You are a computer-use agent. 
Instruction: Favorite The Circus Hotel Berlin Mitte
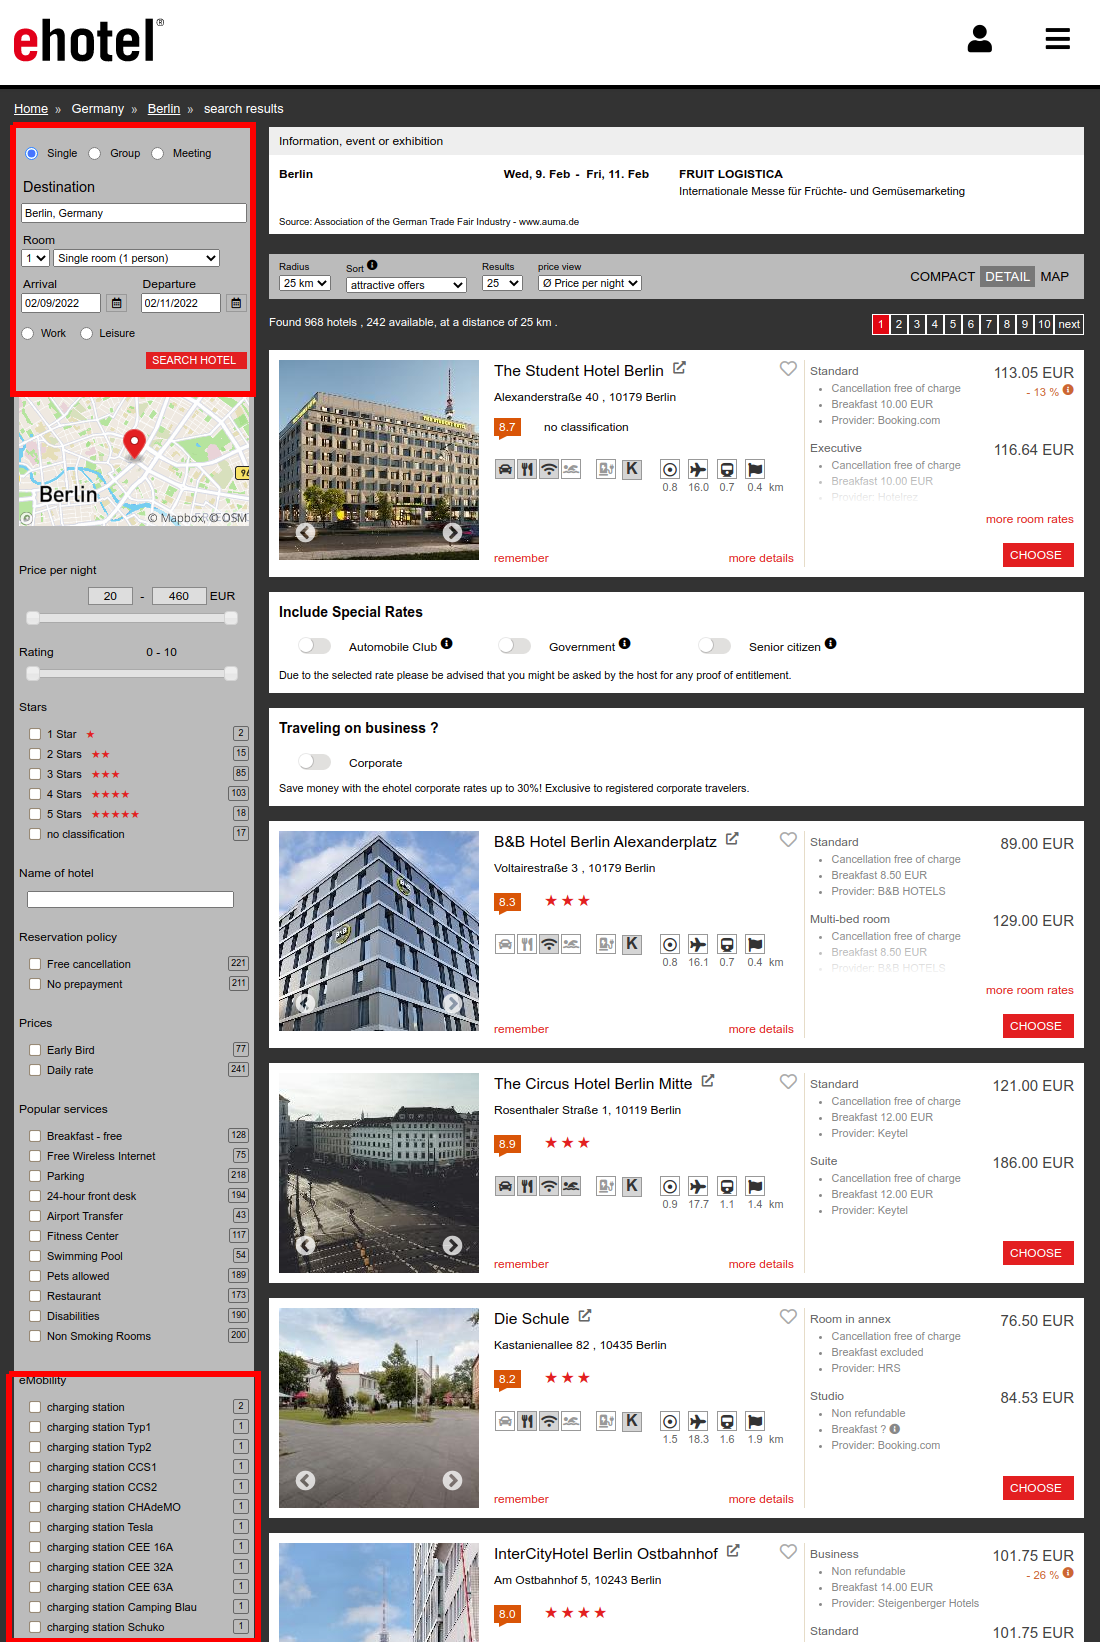[x=788, y=1082]
